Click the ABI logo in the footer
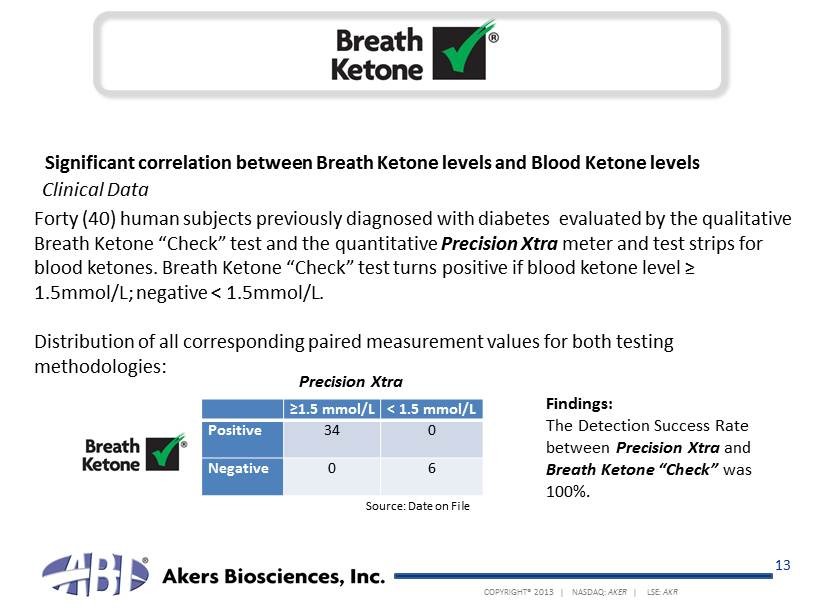820x615 pixels. click(x=96, y=575)
